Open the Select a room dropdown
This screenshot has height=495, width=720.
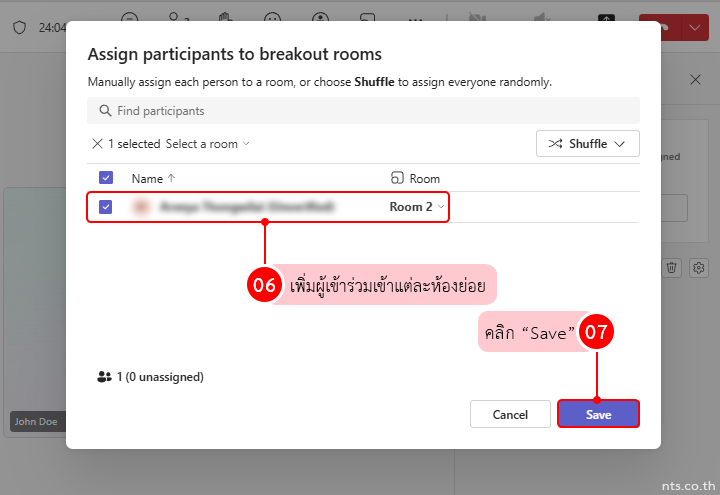207,144
